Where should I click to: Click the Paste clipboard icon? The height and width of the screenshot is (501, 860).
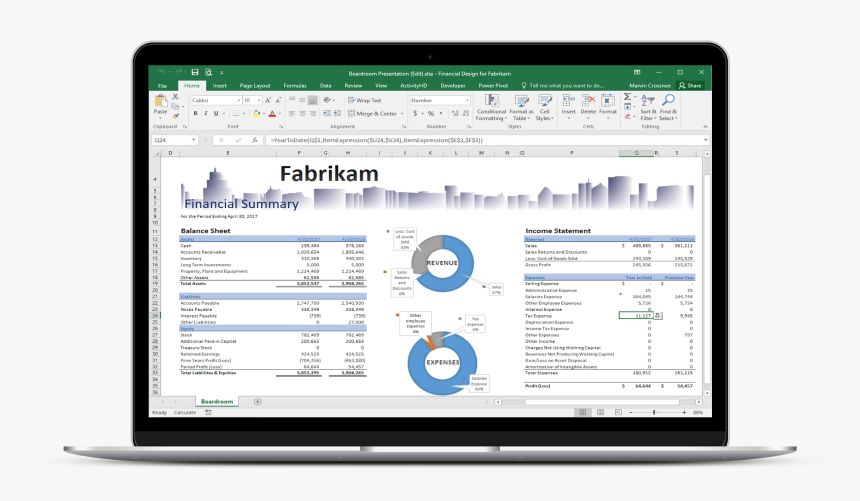[x=160, y=101]
